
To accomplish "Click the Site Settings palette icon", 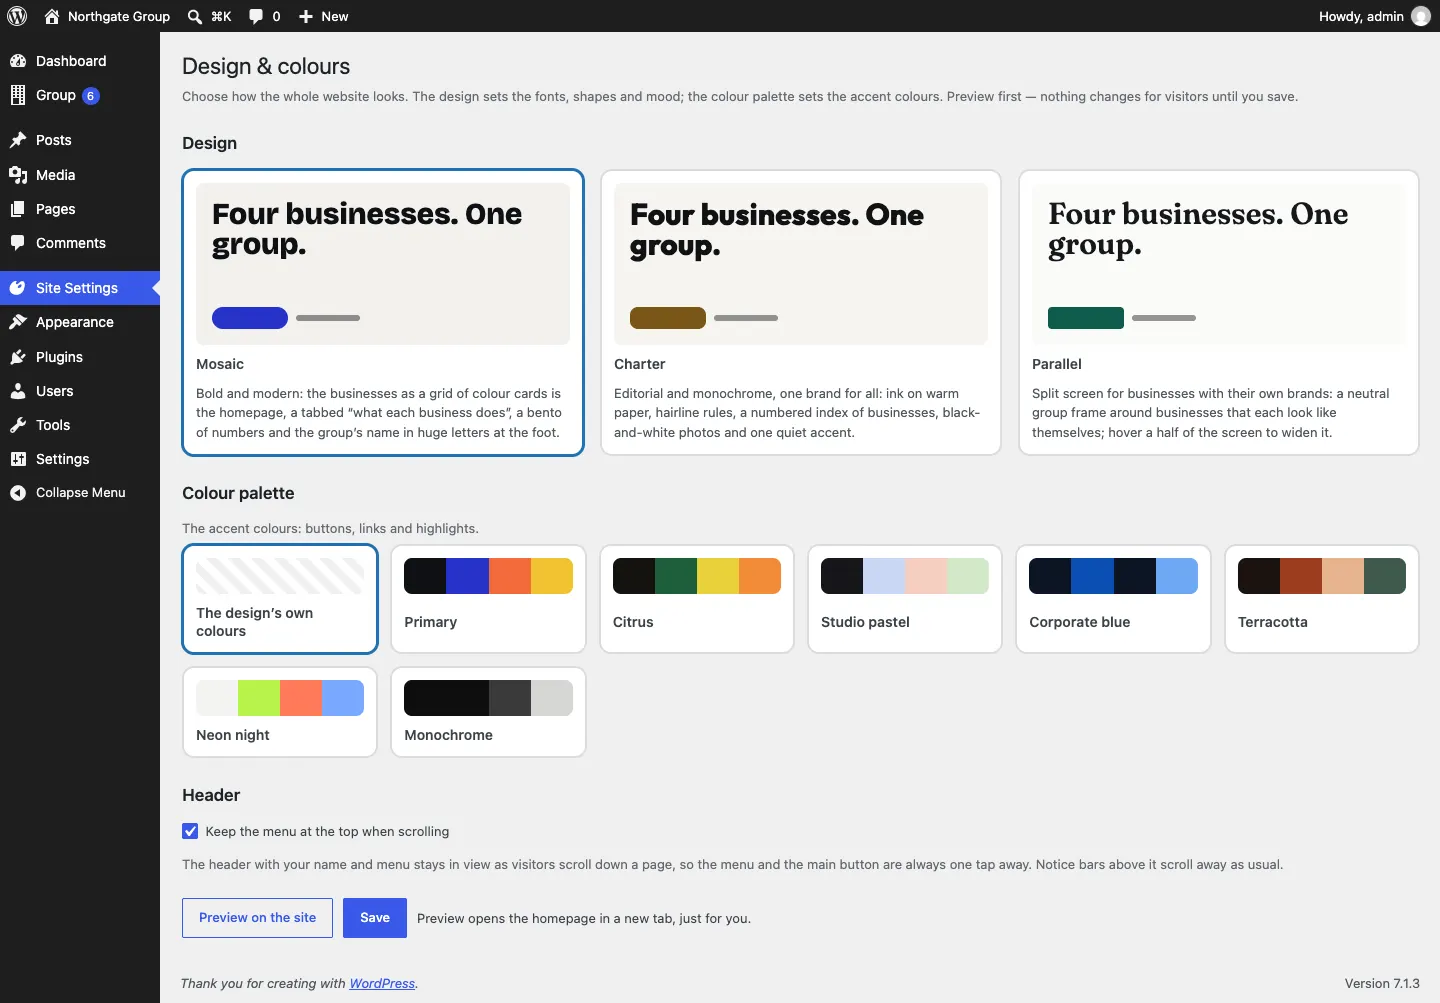I will [18, 288].
